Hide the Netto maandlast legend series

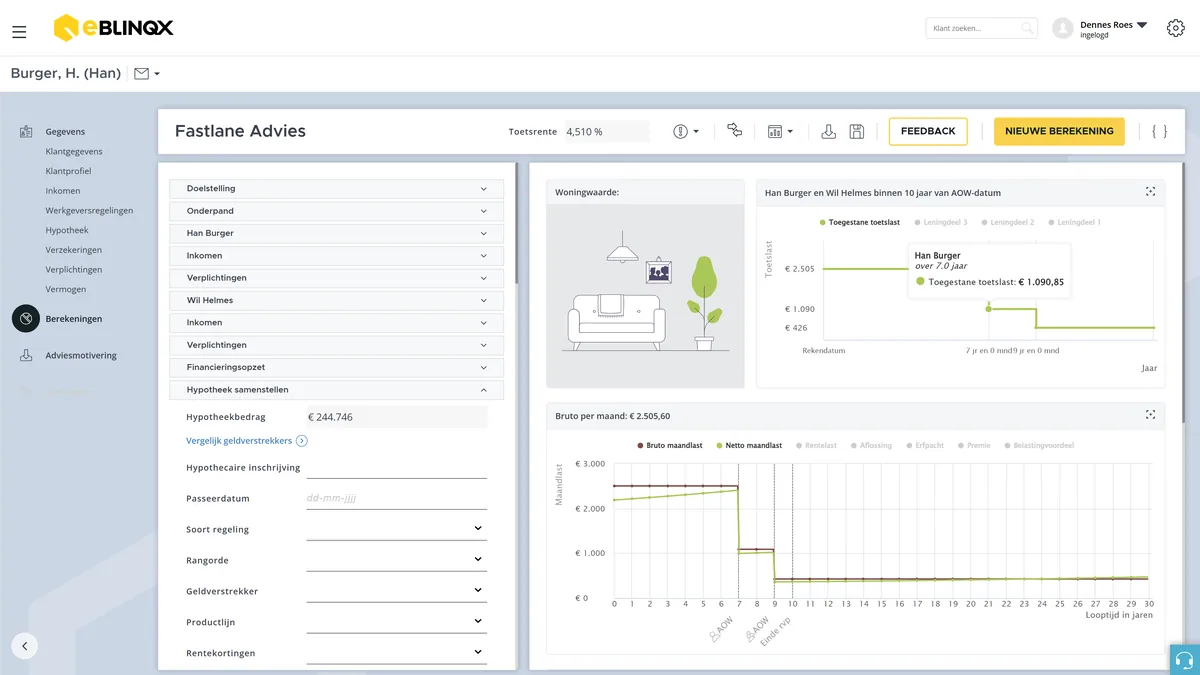tap(749, 445)
